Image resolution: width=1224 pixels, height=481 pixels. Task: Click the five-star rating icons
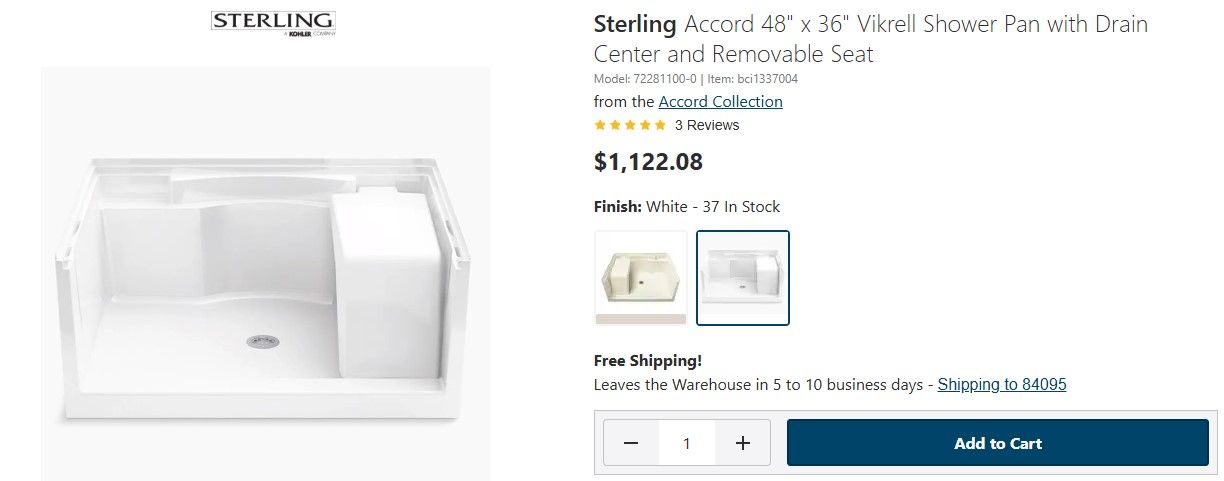click(630, 125)
